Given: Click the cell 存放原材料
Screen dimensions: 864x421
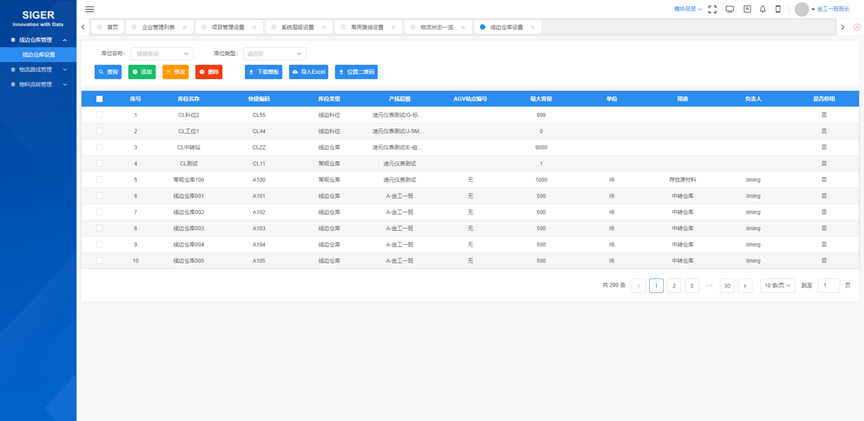Looking at the screenshot, I should click(x=682, y=180).
